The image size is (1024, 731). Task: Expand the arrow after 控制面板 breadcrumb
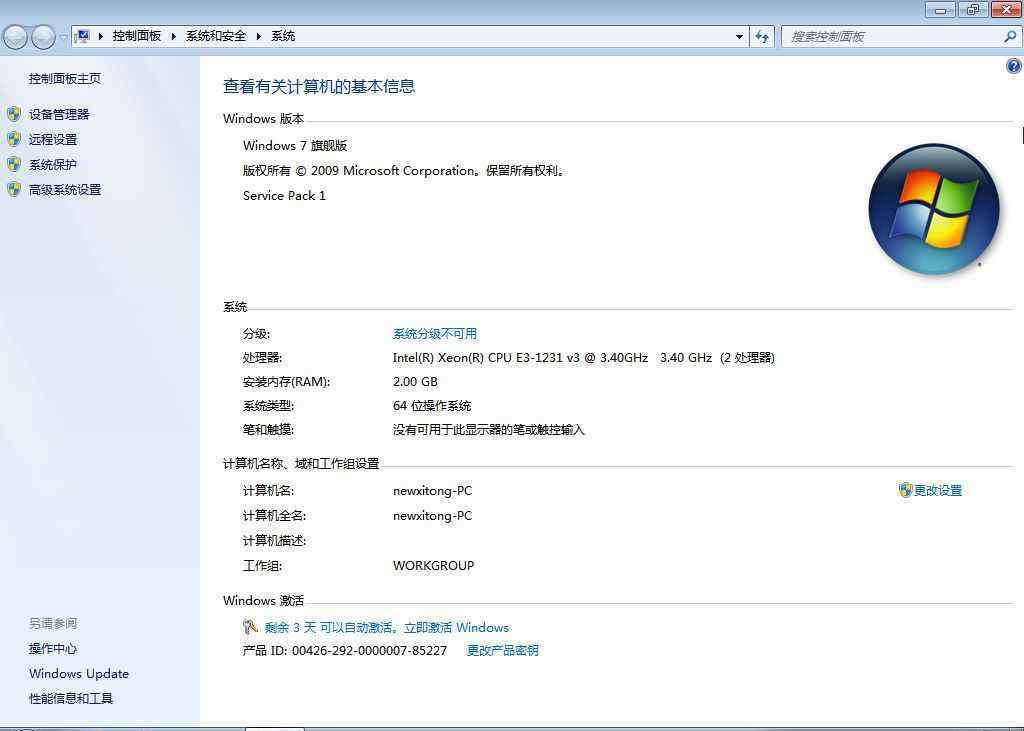pyautogui.click(x=174, y=37)
